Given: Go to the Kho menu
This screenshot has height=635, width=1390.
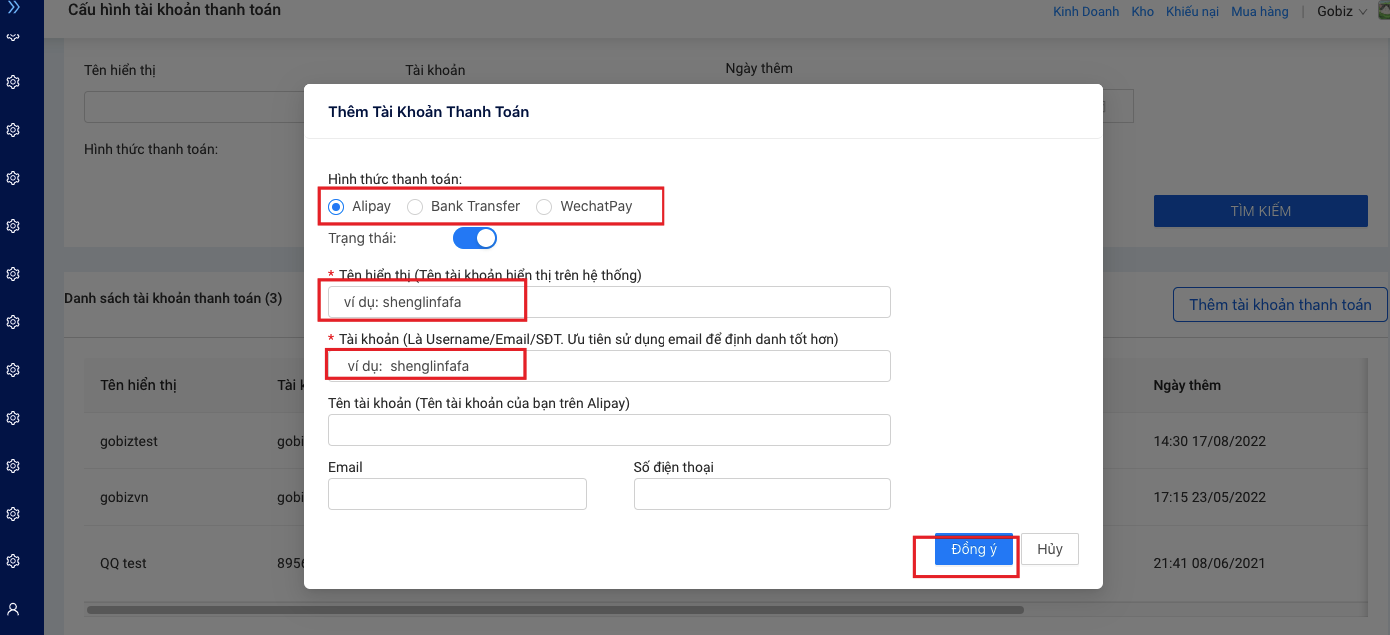Looking at the screenshot, I should (x=1142, y=12).
